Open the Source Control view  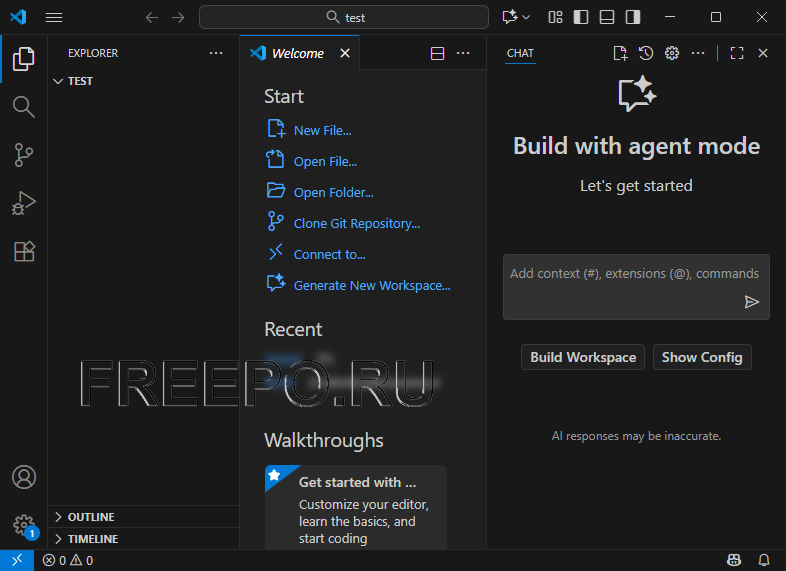(24, 155)
